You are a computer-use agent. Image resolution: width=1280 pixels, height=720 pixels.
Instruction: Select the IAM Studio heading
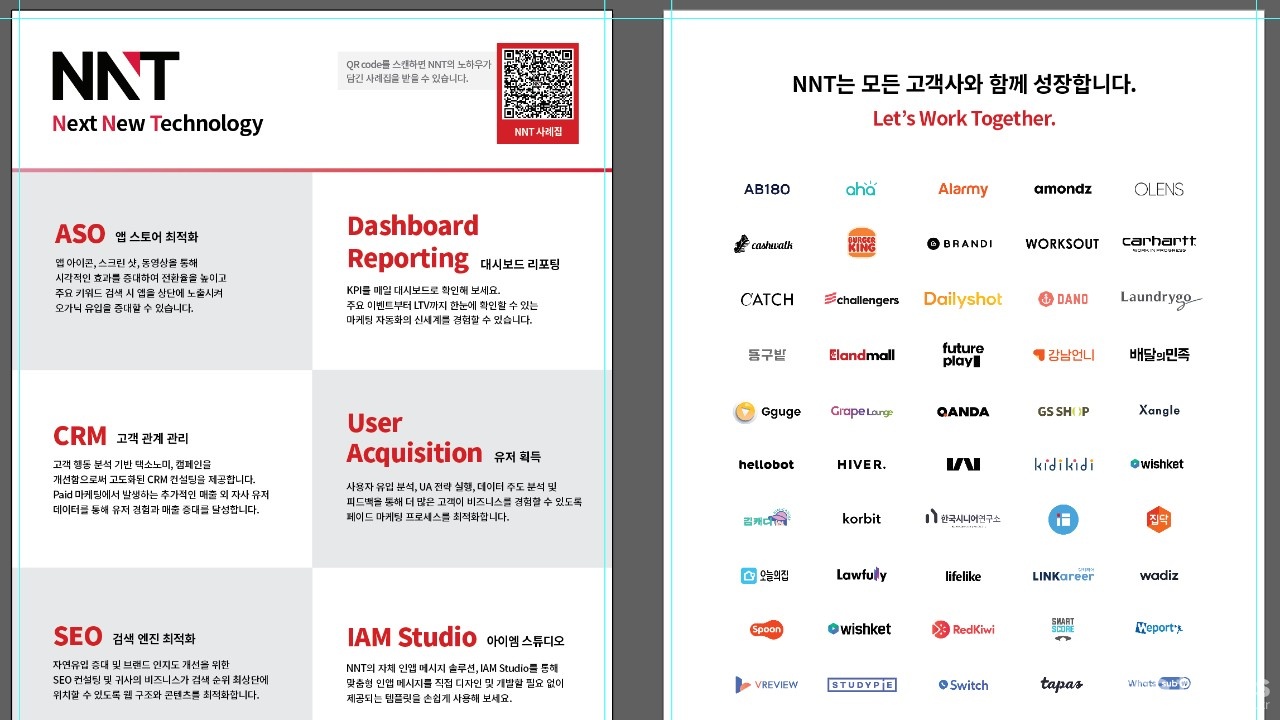(x=411, y=637)
